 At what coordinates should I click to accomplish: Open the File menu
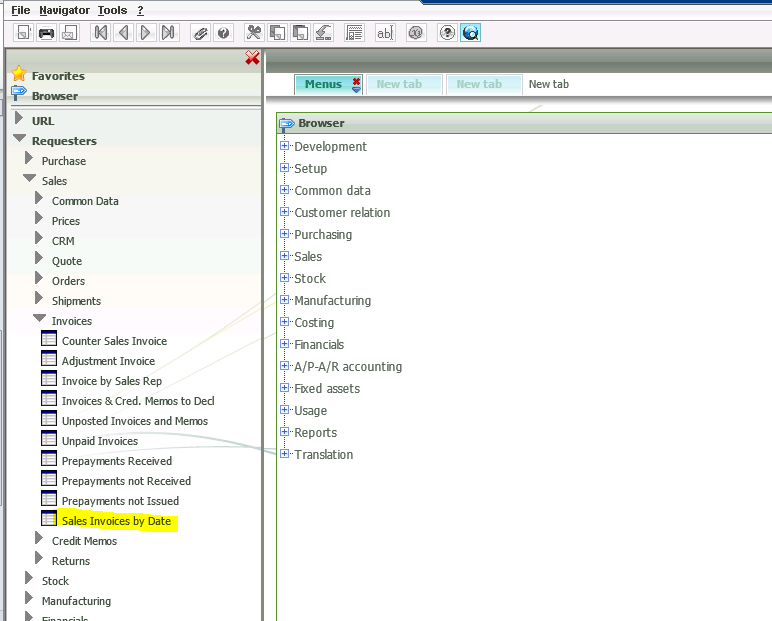(20, 9)
